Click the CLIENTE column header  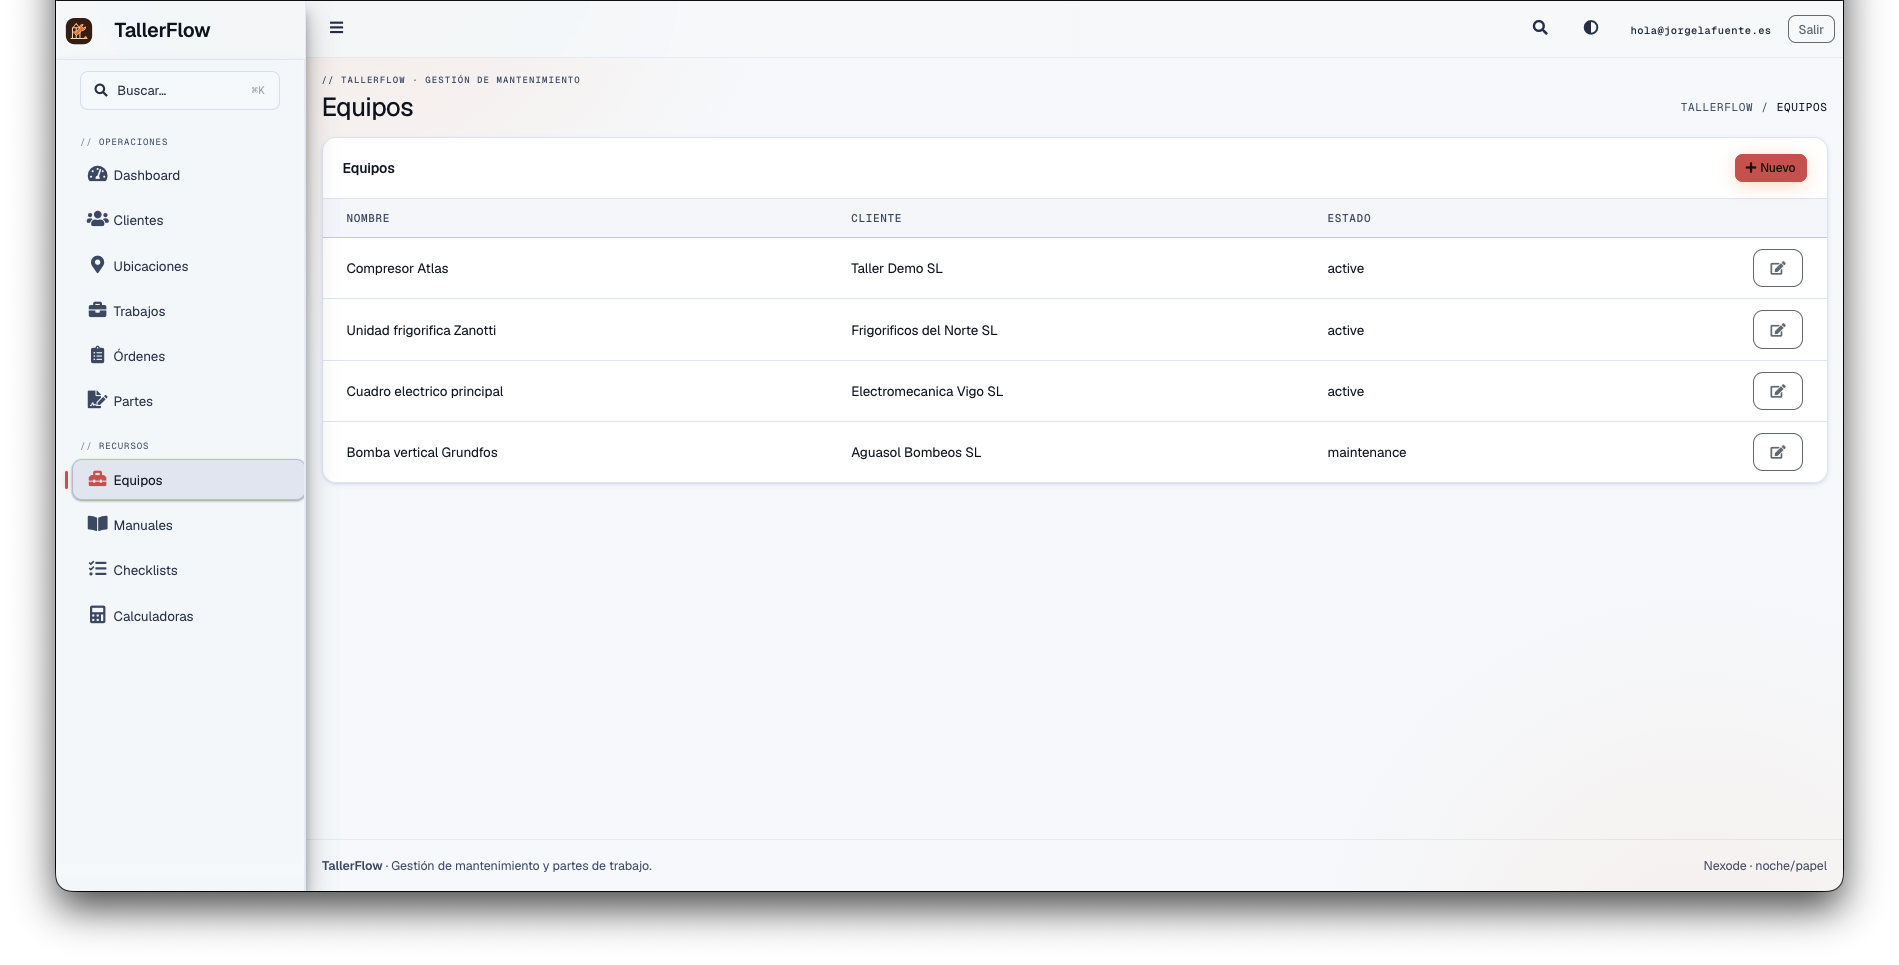(876, 218)
